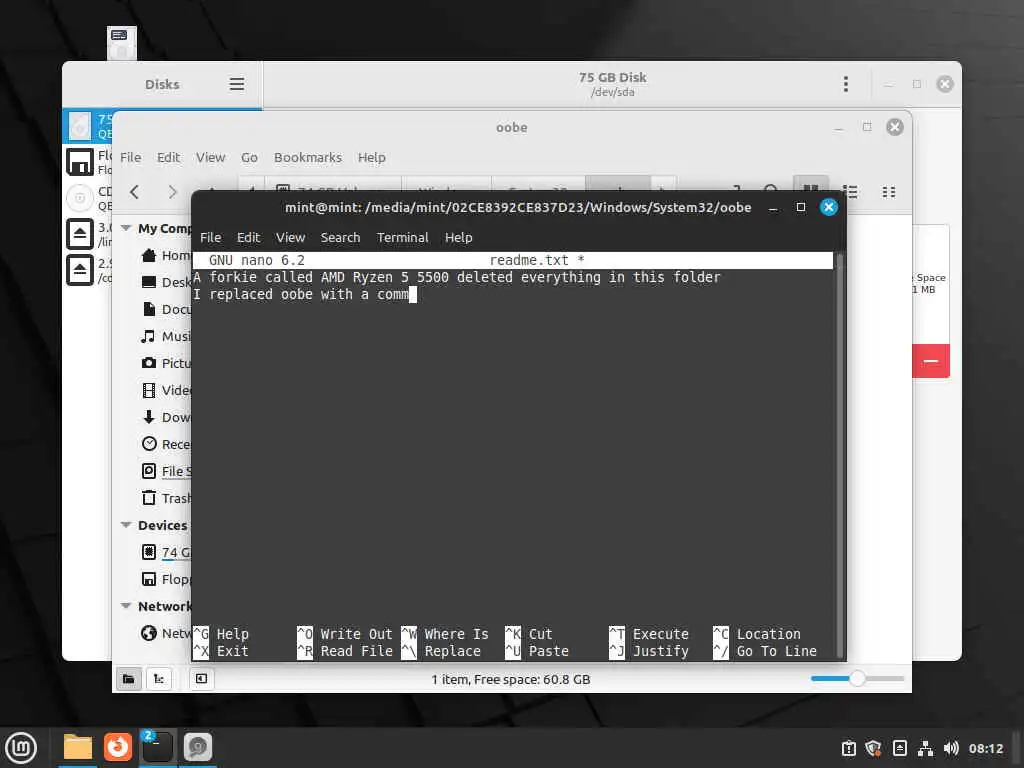The image size is (1024, 768).
Task: Show places in file manager sidebar
Action: 129,679
